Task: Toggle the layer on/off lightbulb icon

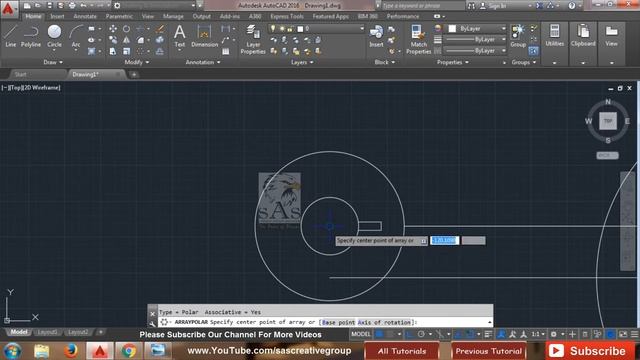Action: coord(273,29)
